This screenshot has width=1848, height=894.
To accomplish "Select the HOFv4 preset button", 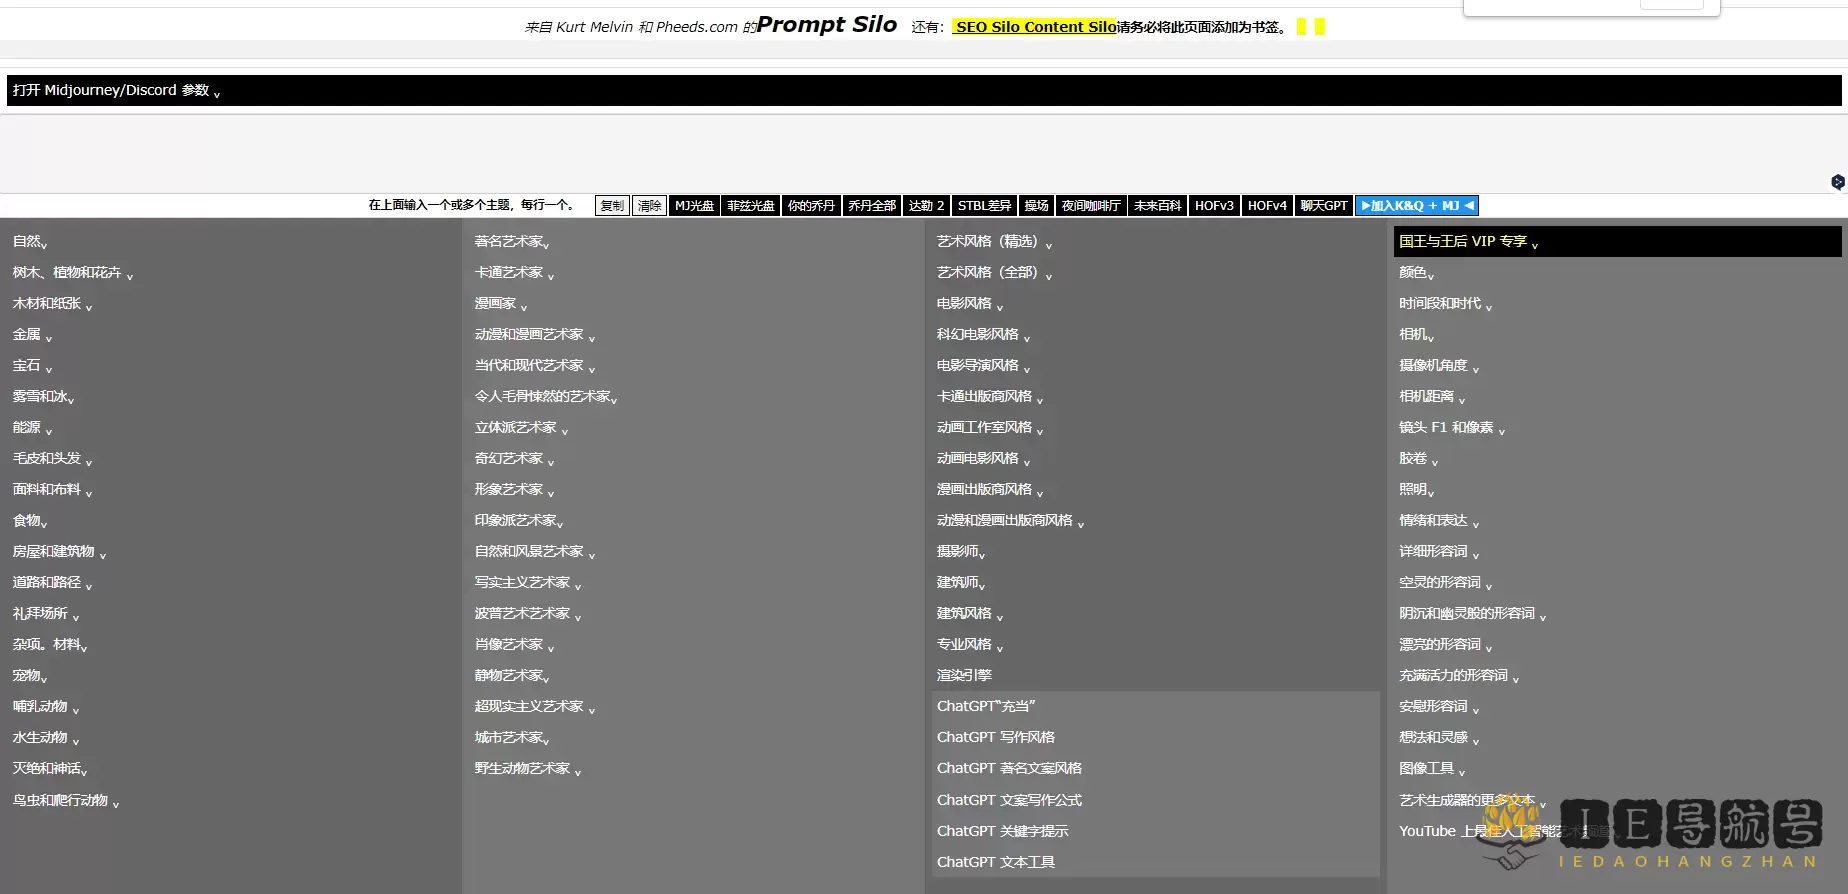I will click(1267, 206).
